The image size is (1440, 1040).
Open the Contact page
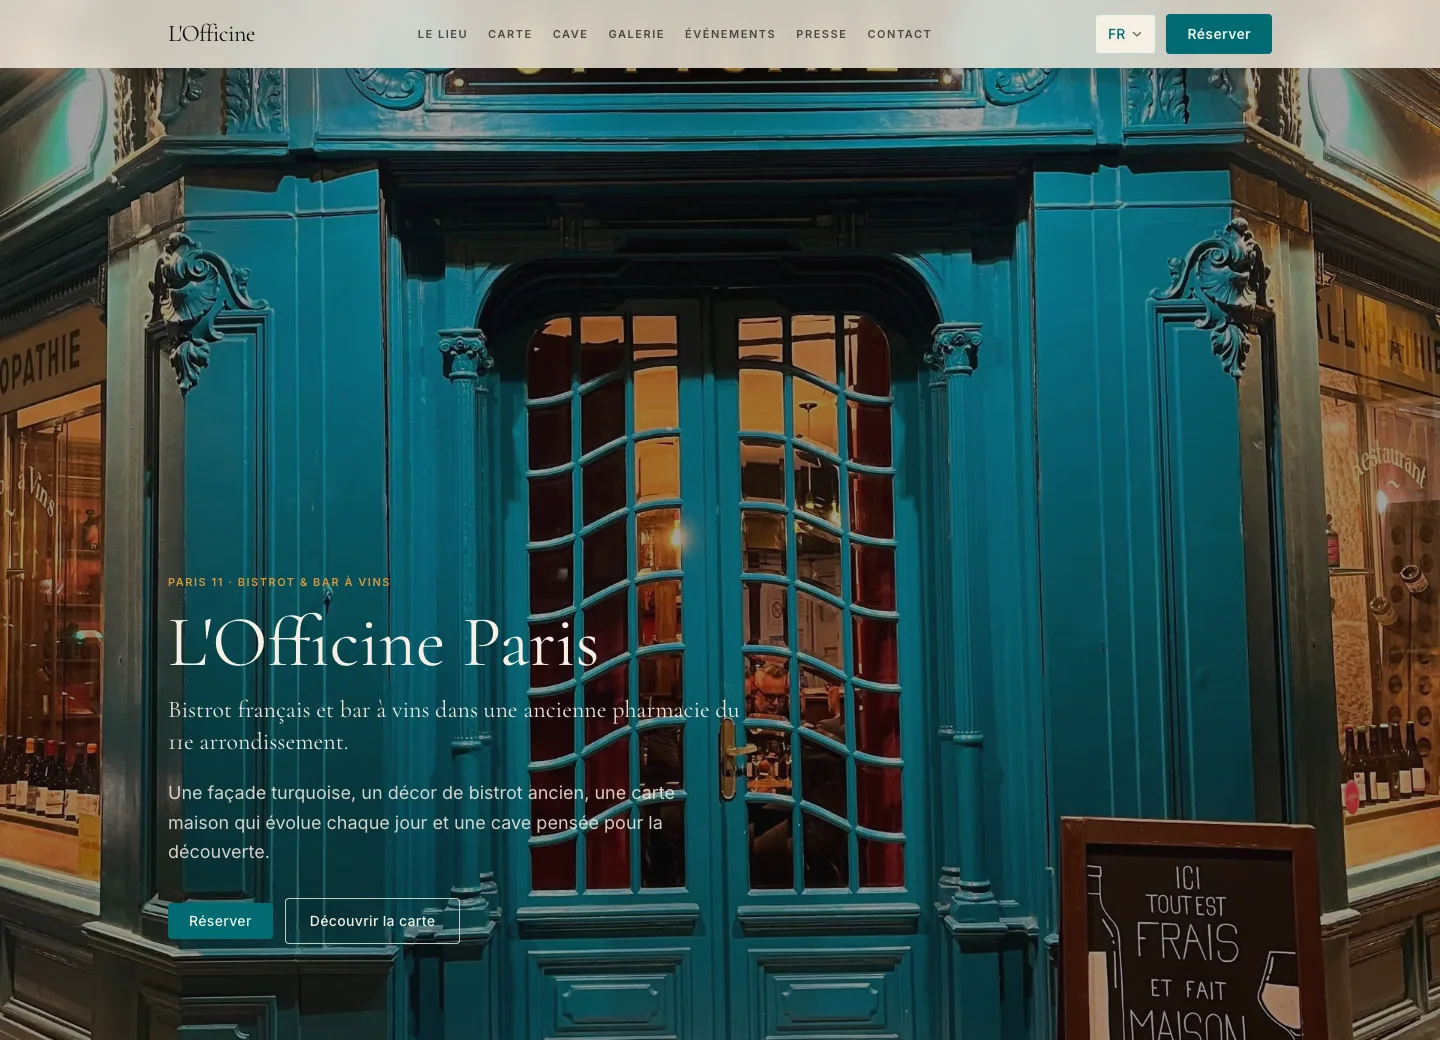coord(899,34)
